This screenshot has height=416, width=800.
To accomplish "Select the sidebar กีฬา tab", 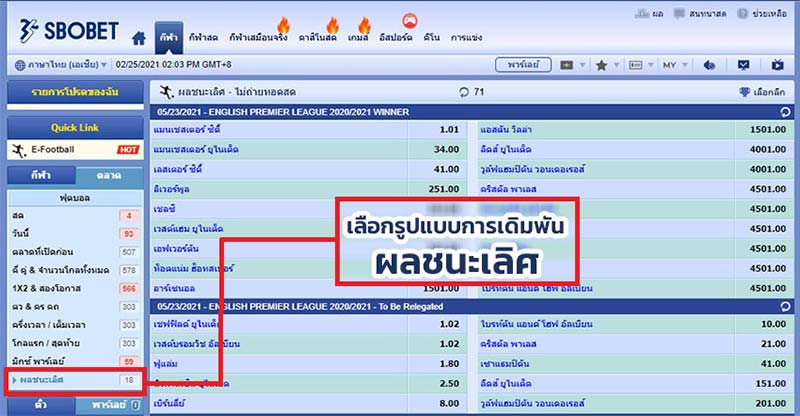I will [x=41, y=175].
